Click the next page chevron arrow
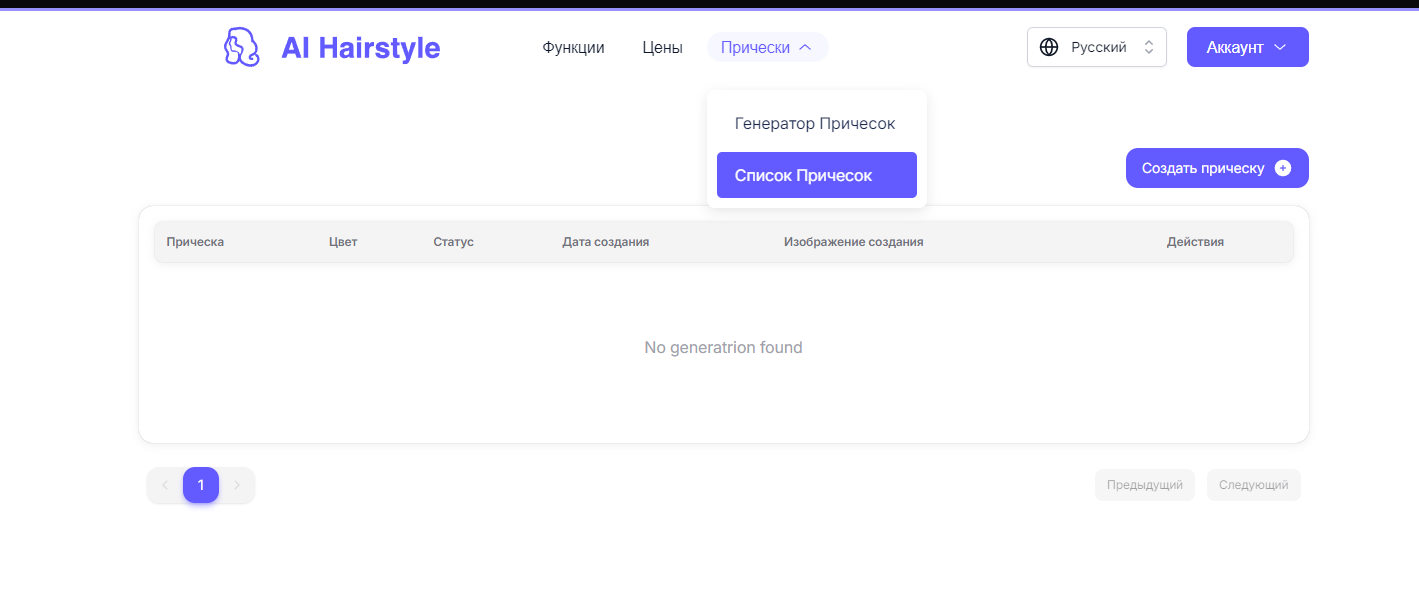Image resolution: width=1419 pixels, height=604 pixels. [x=237, y=485]
